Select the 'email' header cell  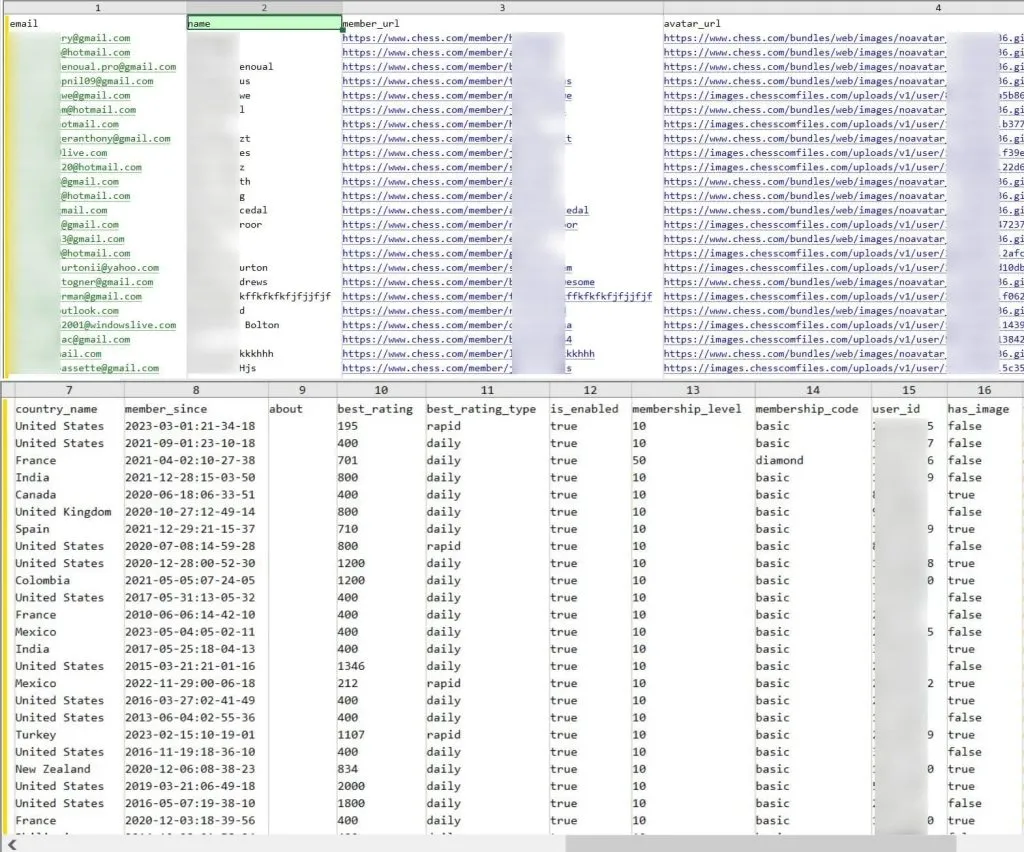(x=97, y=24)
